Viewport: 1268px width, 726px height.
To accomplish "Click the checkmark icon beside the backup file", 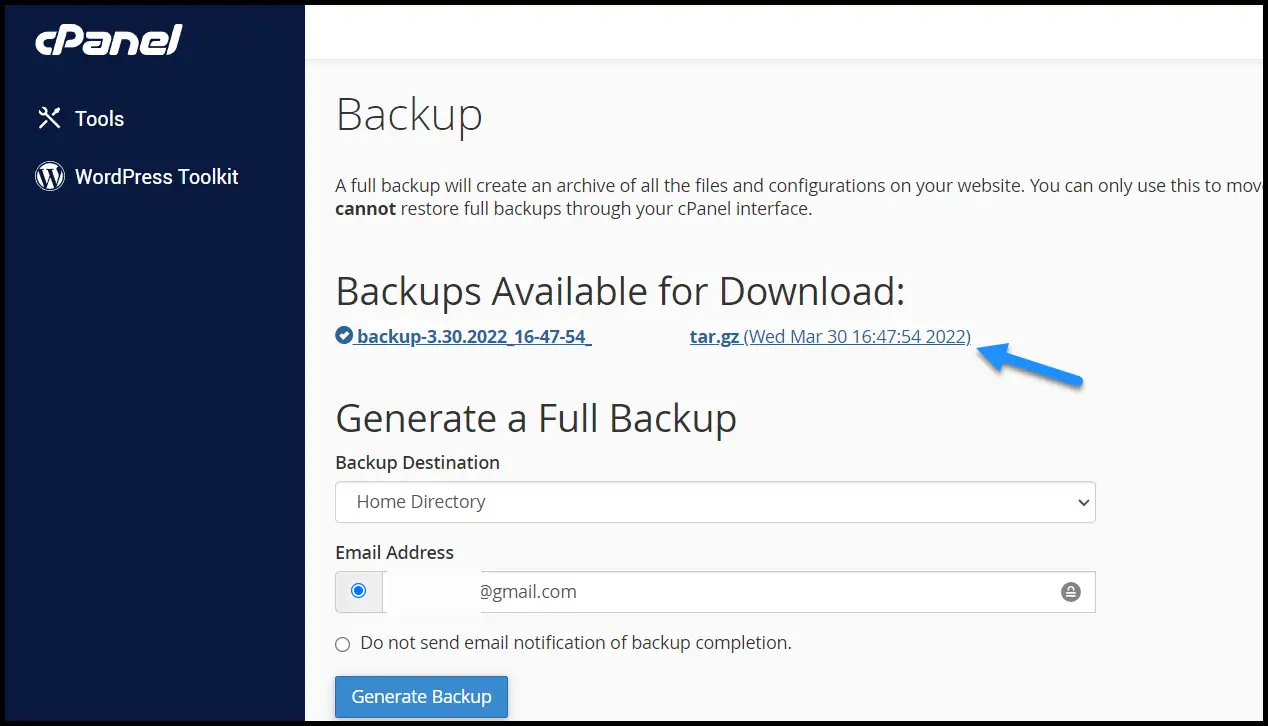I will (344, 336).
